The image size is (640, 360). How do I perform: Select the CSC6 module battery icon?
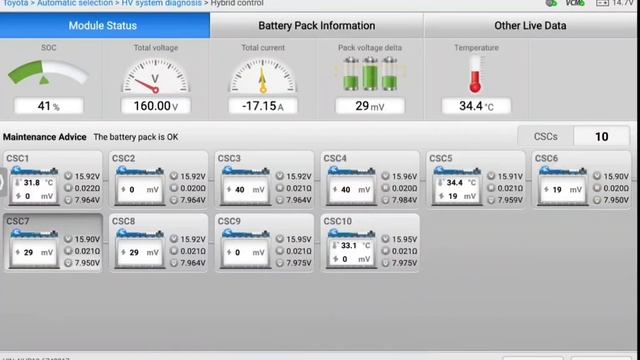click(563, 186)
